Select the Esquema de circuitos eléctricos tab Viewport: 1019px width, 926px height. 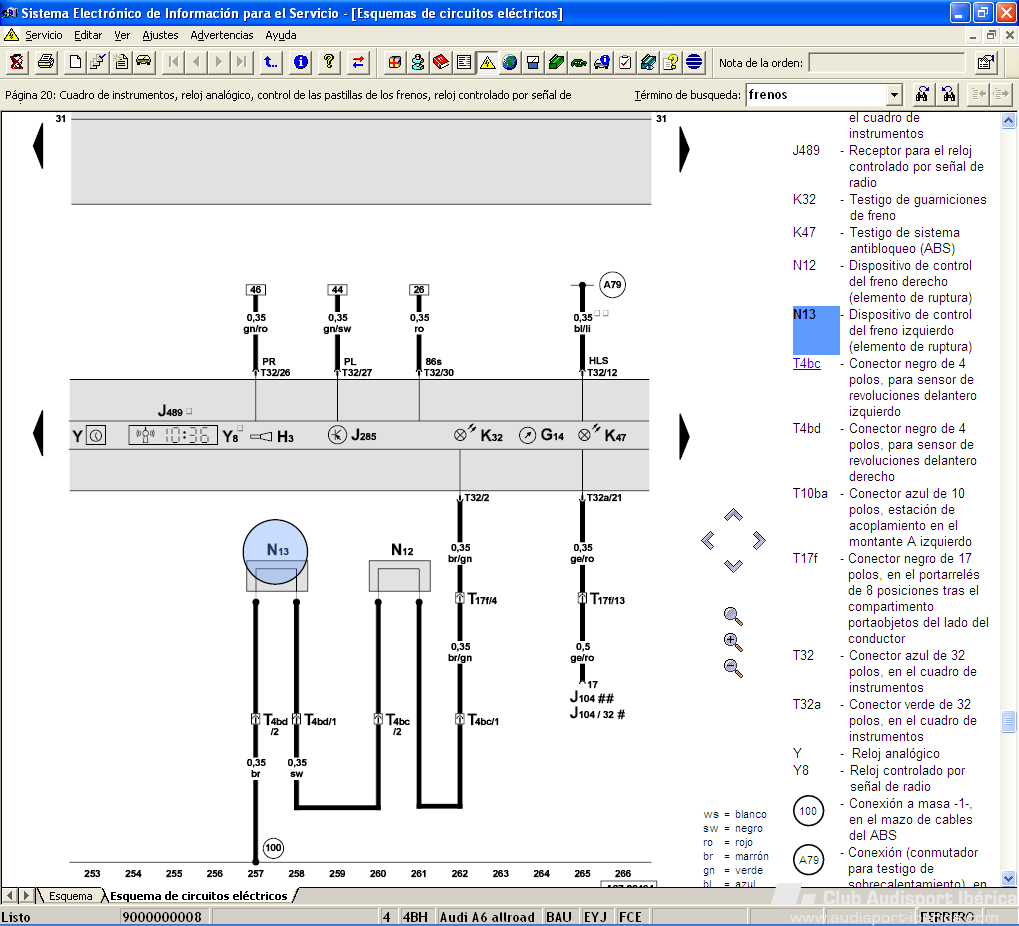tap(198, 896)
